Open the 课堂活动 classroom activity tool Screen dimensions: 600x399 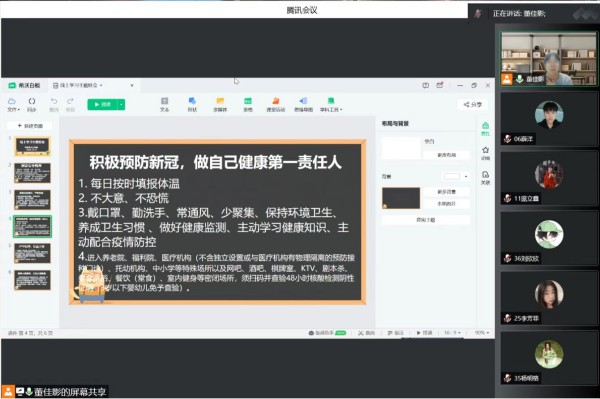[276, 101]
